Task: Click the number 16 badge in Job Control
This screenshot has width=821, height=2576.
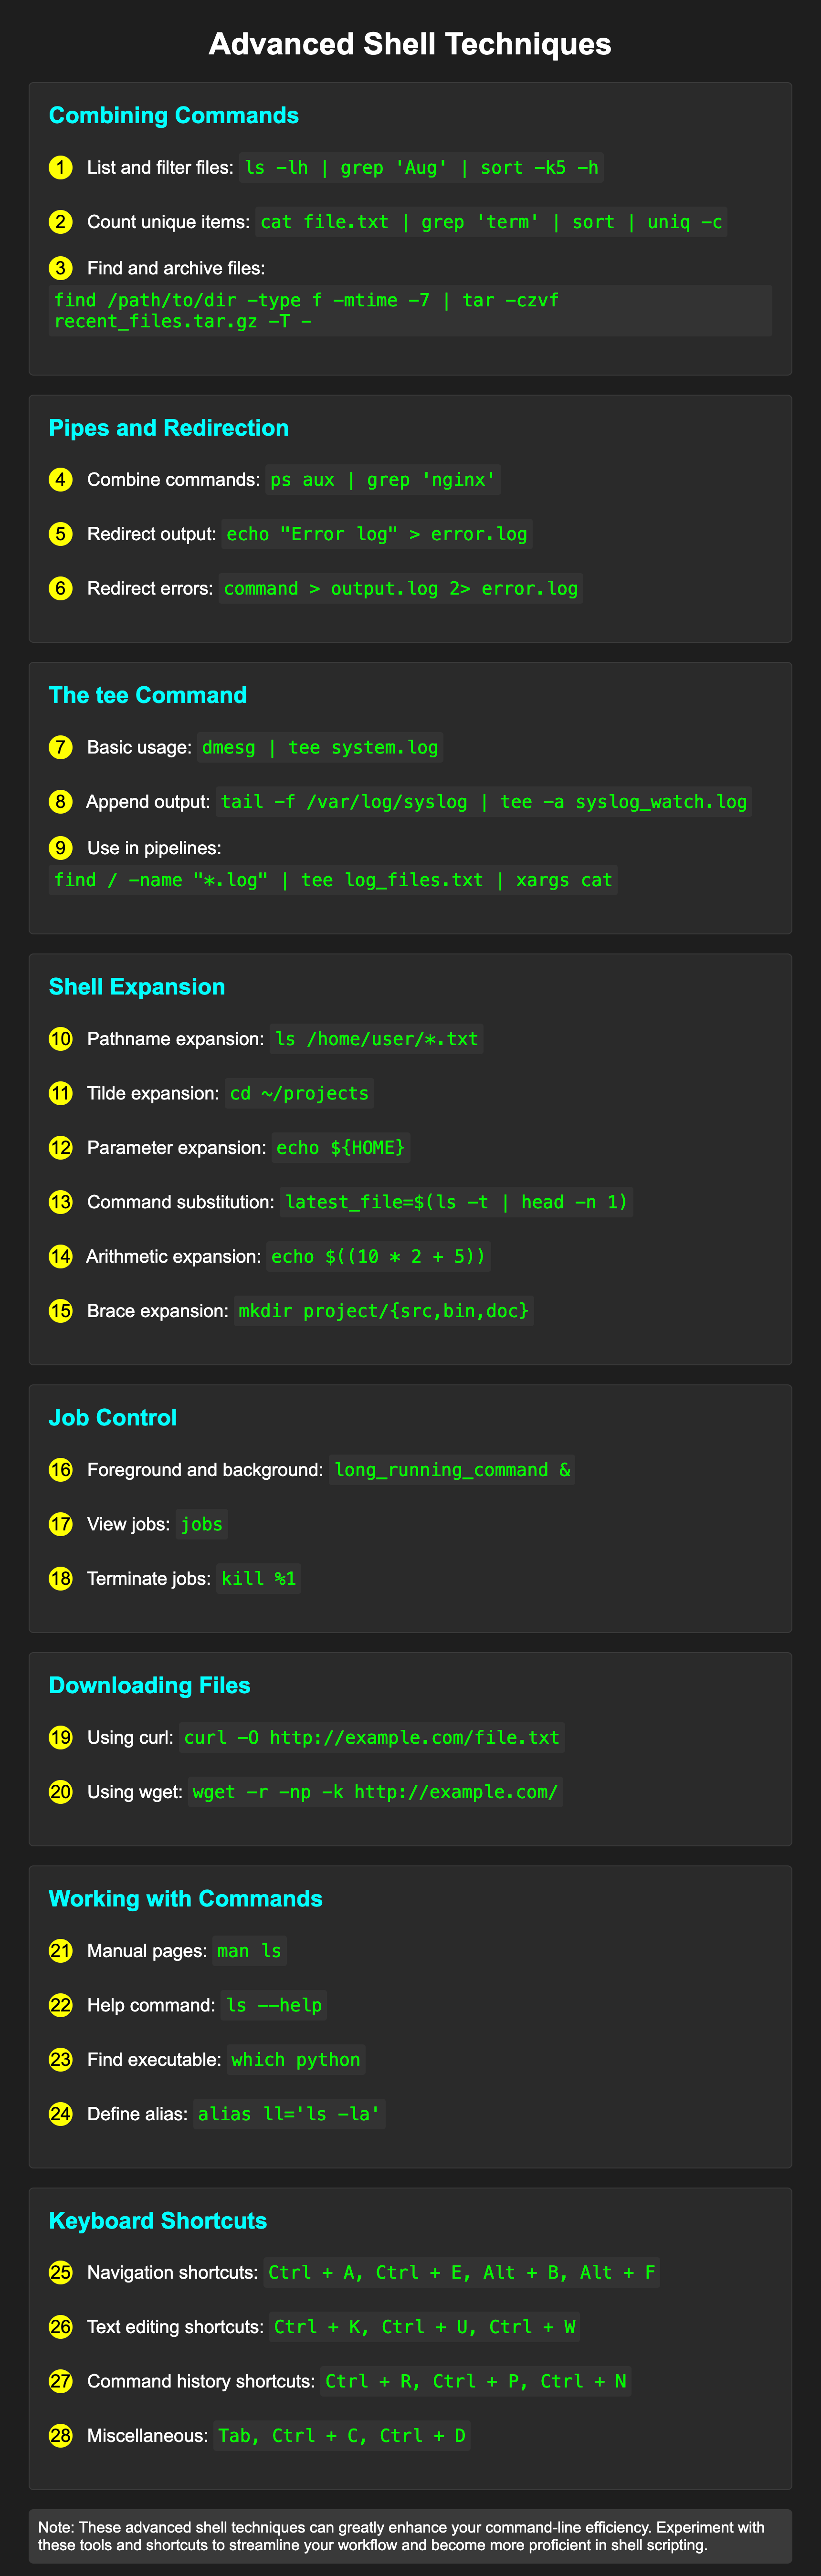Action: (61, 1470)
